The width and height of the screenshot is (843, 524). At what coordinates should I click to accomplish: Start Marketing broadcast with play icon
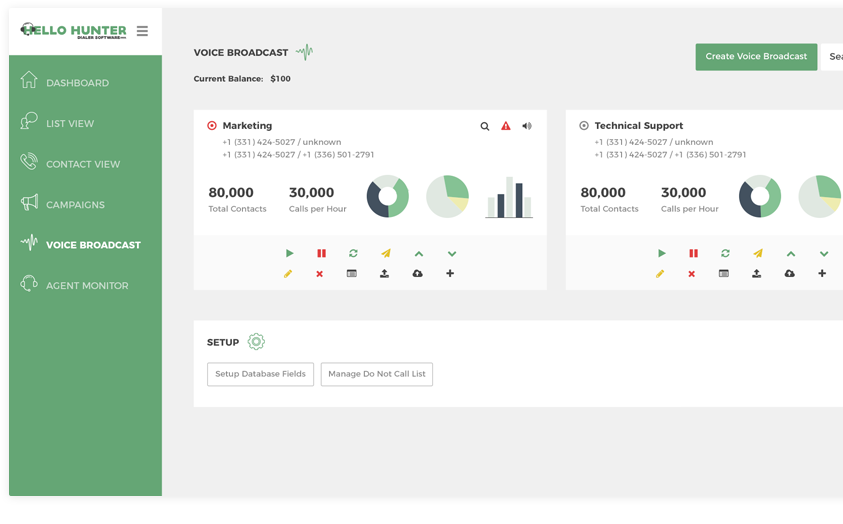(289, 253)
